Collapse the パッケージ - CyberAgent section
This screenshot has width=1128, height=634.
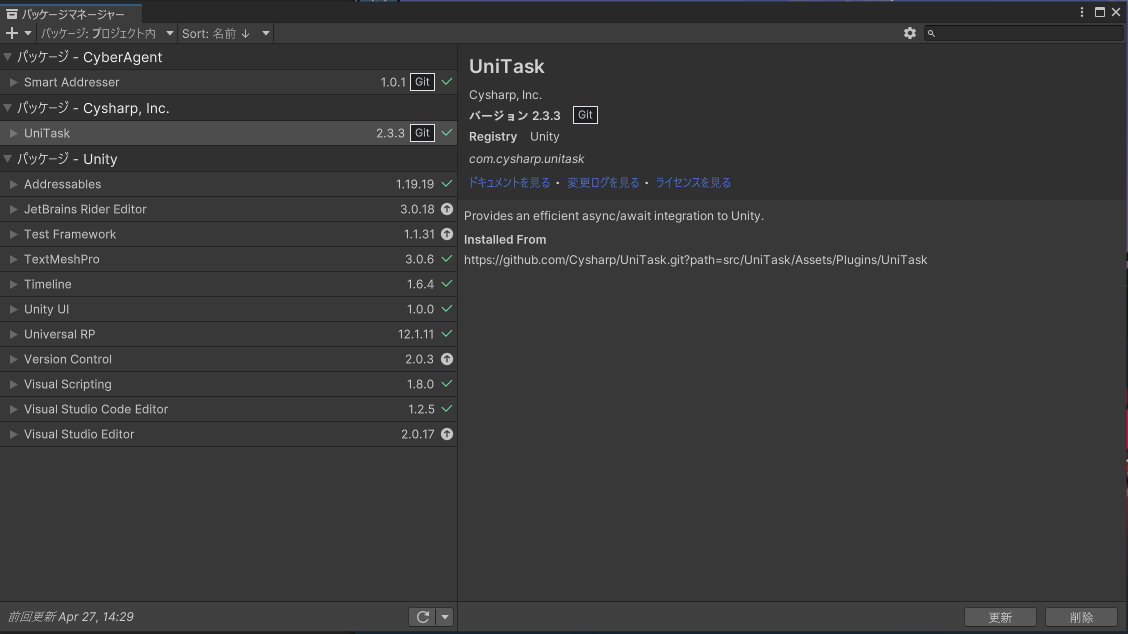tap(8, 57)
